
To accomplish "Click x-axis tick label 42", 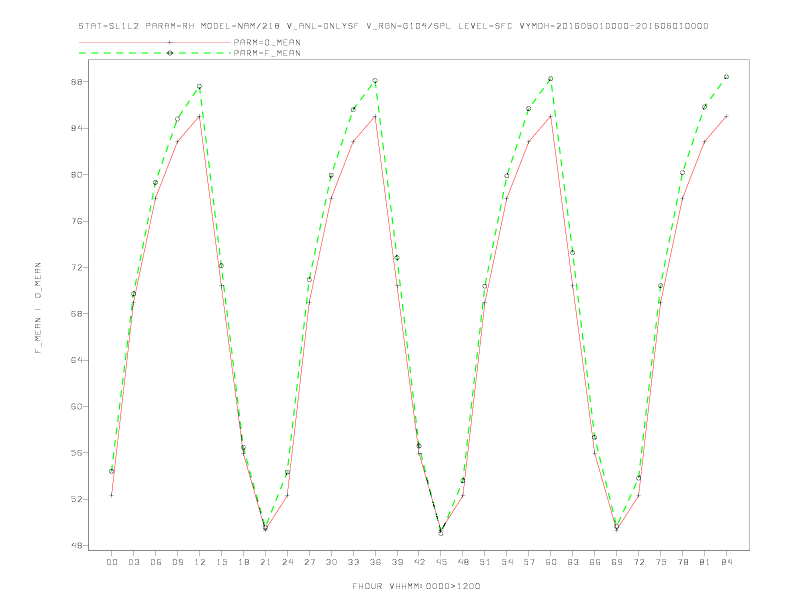I will click(419, 562).
